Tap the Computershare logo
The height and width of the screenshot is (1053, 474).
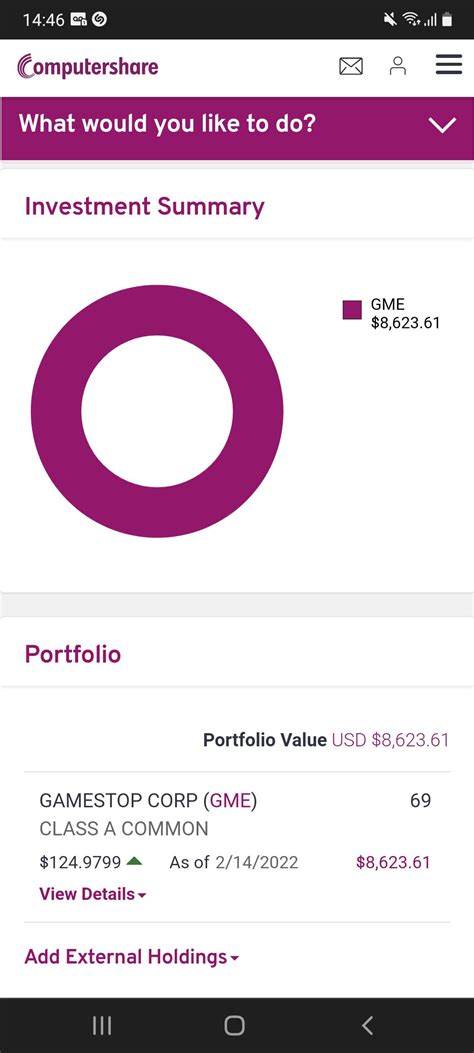click(x=88, y=66)
